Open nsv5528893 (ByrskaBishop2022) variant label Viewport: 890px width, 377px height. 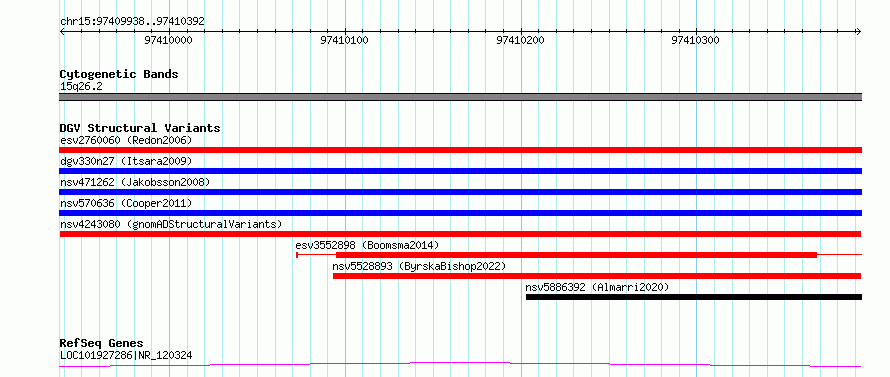(x=419, y=266)
